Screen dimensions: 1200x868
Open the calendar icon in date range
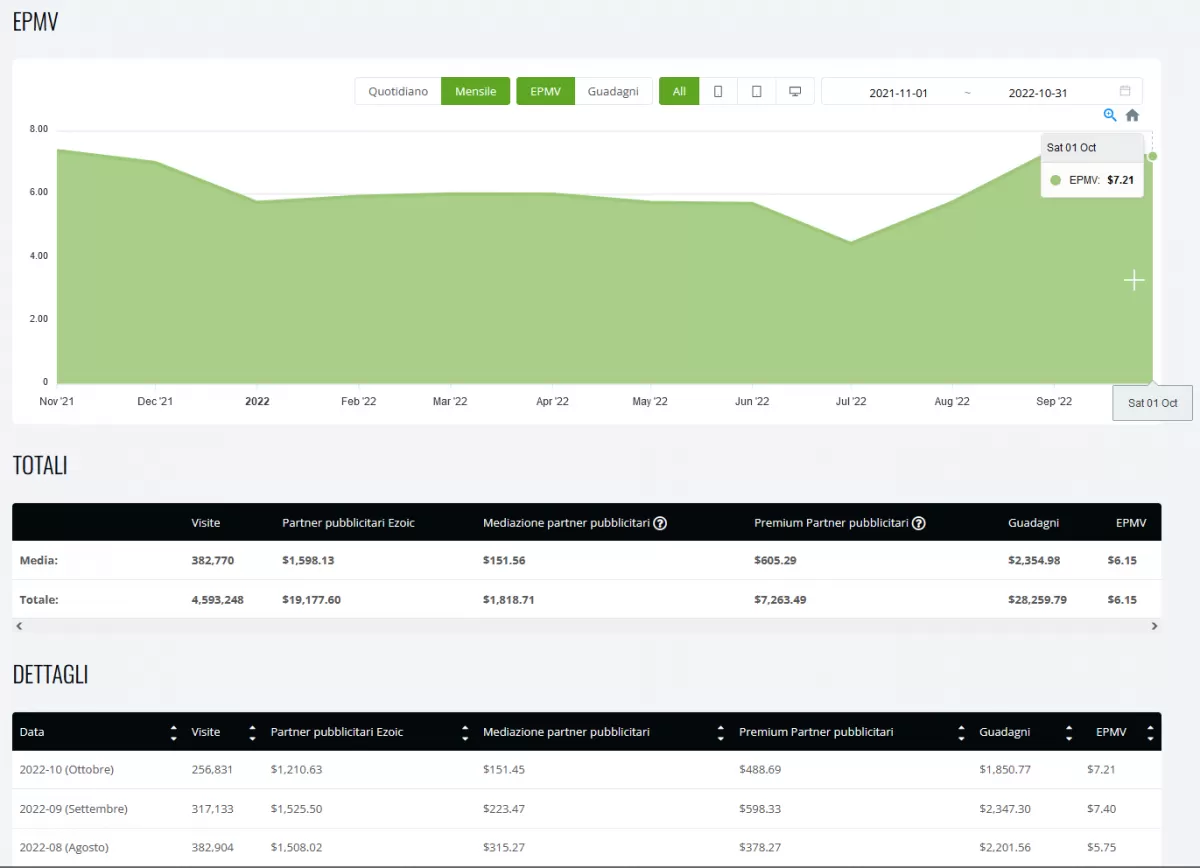pyautogui.click(x=1125, y=92)
